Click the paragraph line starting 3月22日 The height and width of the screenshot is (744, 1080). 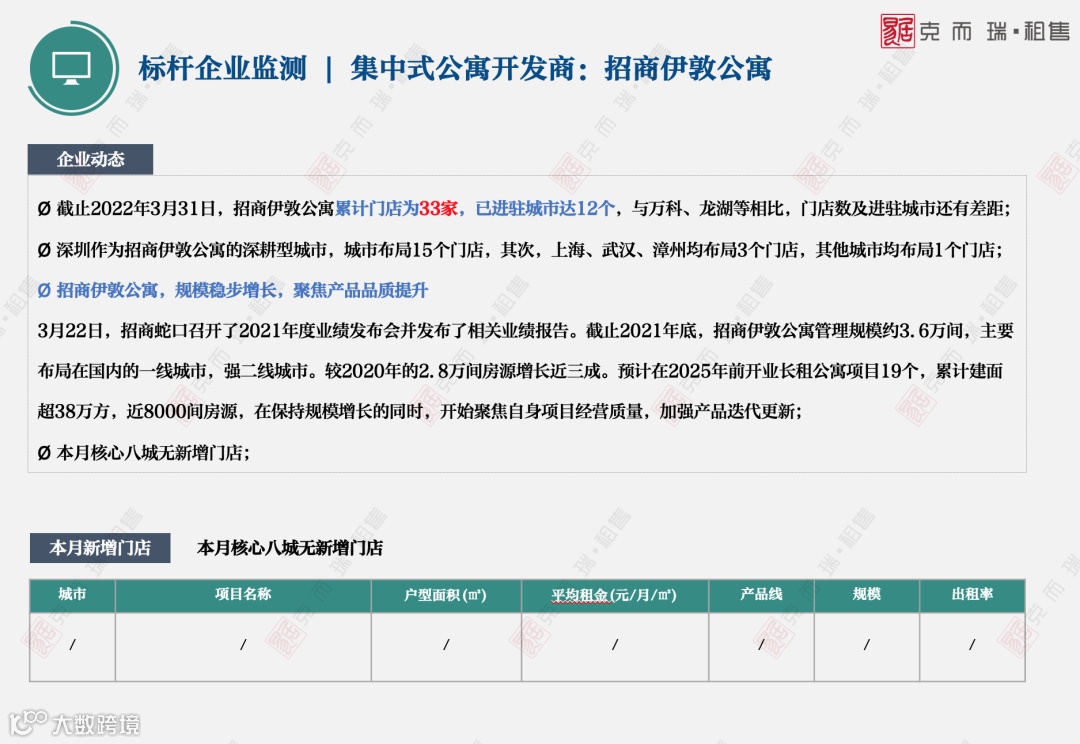(x=526, y=331)
